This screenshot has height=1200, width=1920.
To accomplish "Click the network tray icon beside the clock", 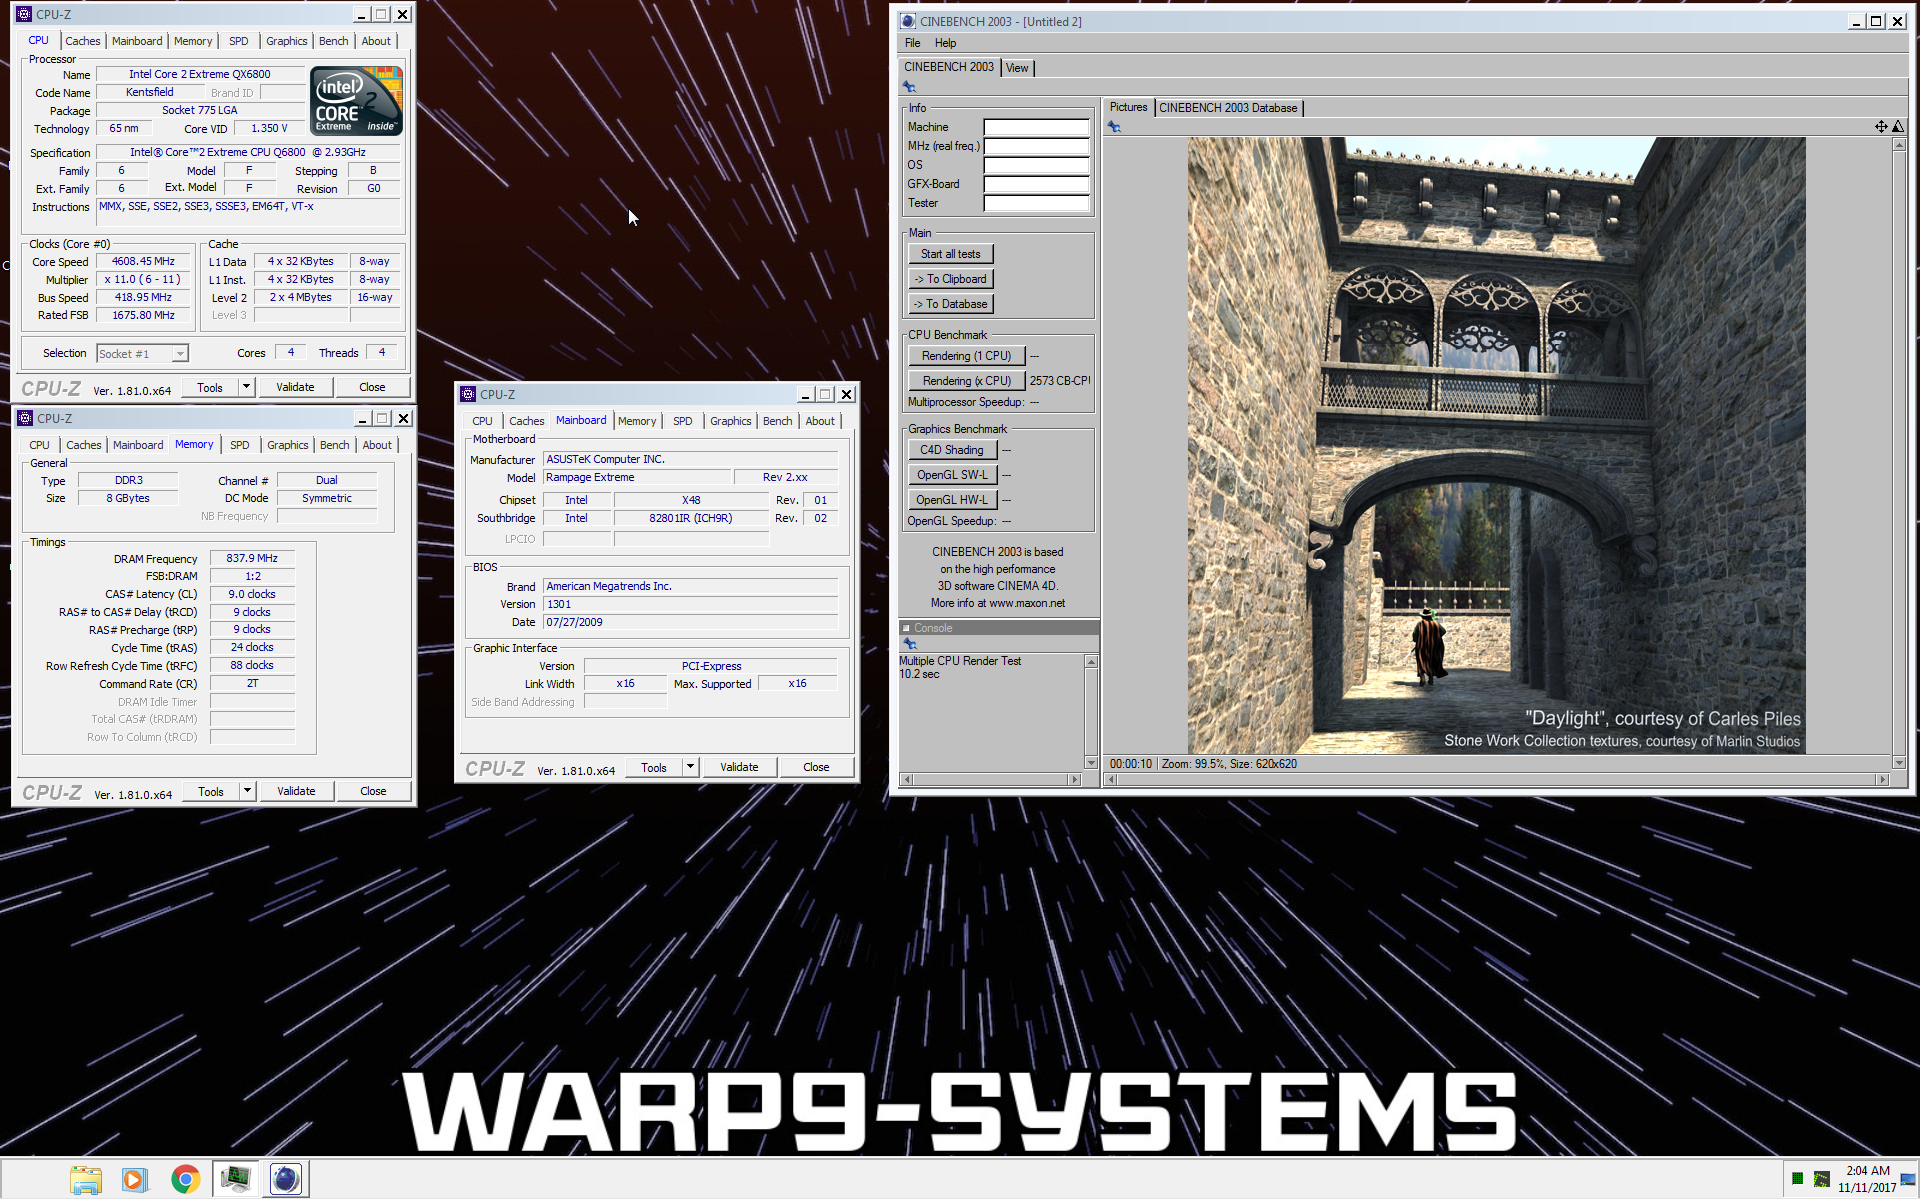I will coord(1908,1180).
